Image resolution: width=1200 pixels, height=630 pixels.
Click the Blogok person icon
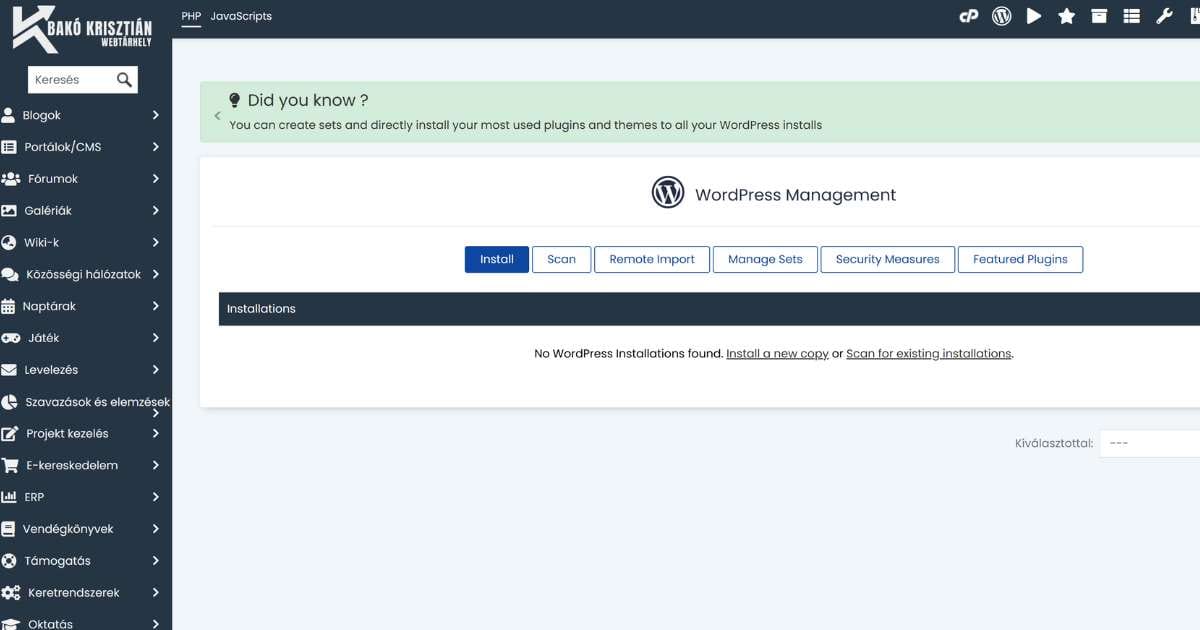pyautogui.click(x=8, y=115)
